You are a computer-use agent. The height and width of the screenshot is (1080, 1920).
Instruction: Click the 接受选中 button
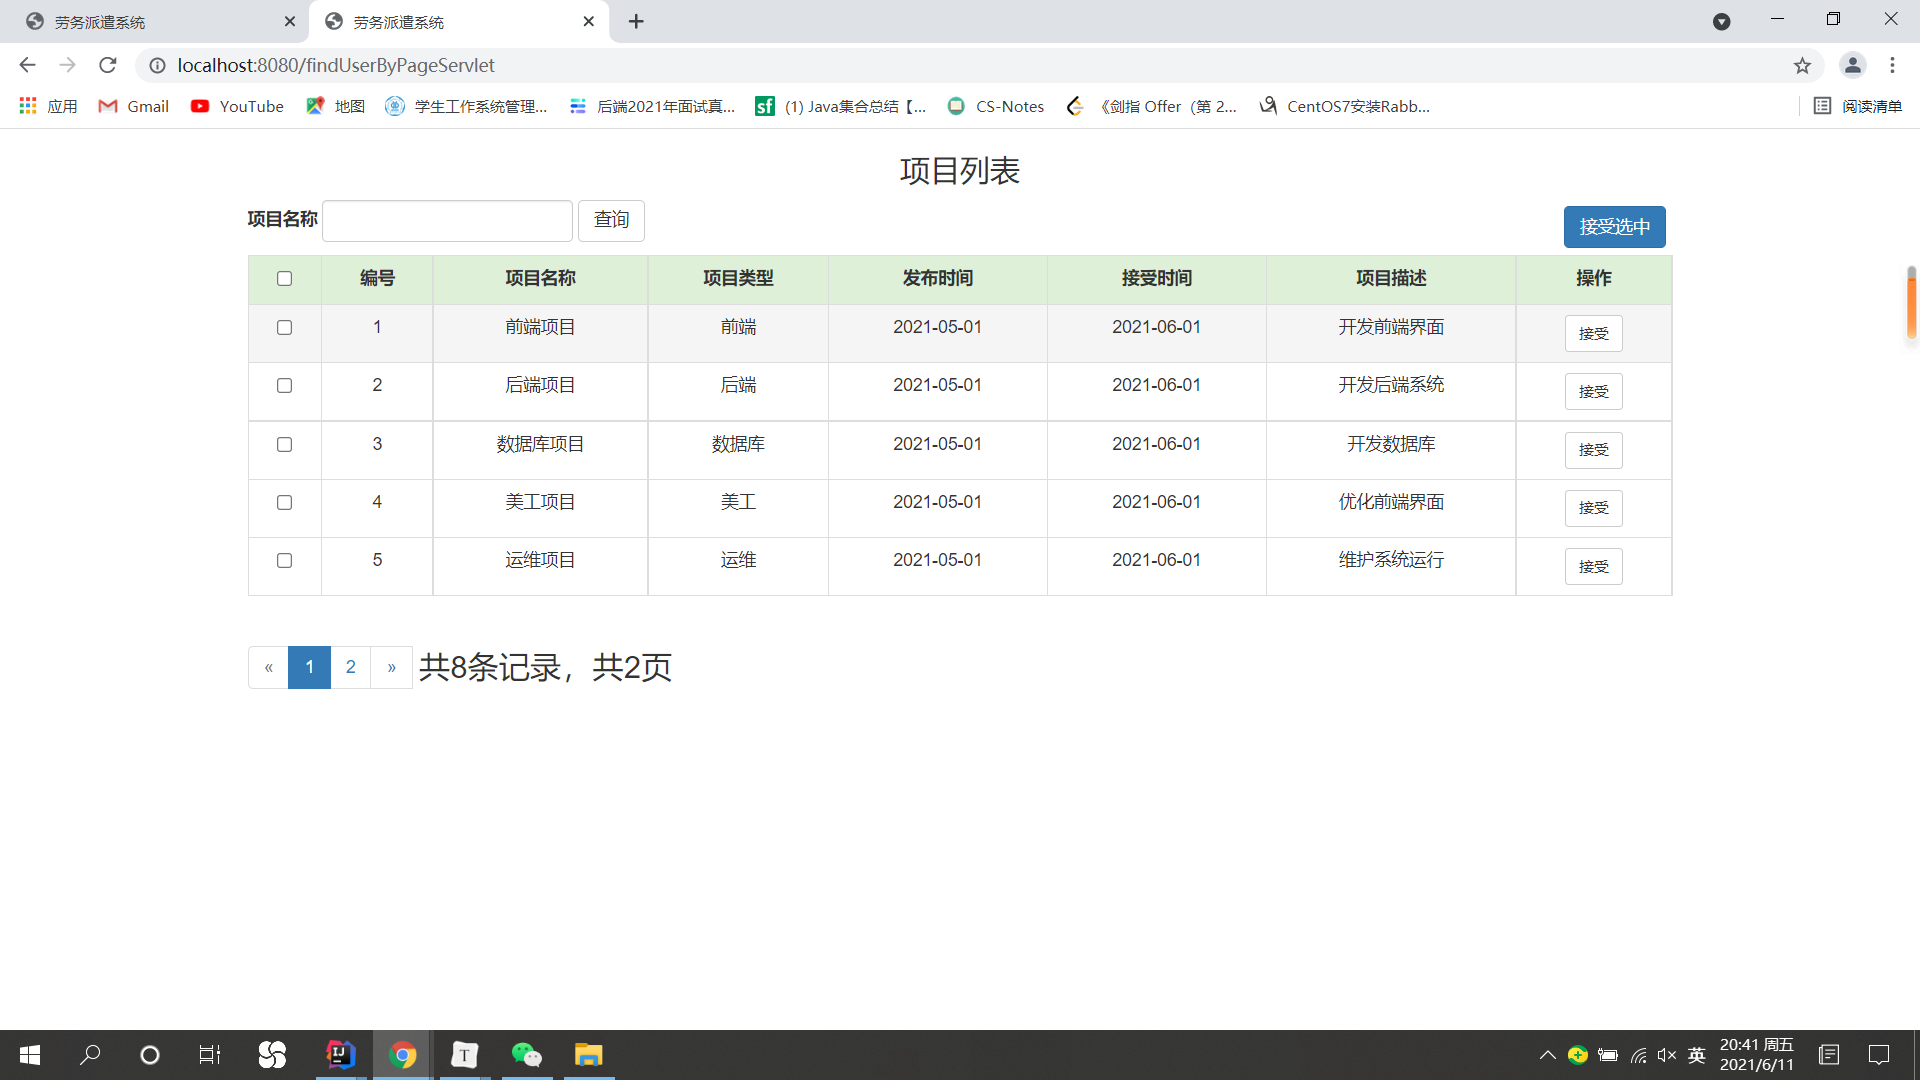(1614, 227)
